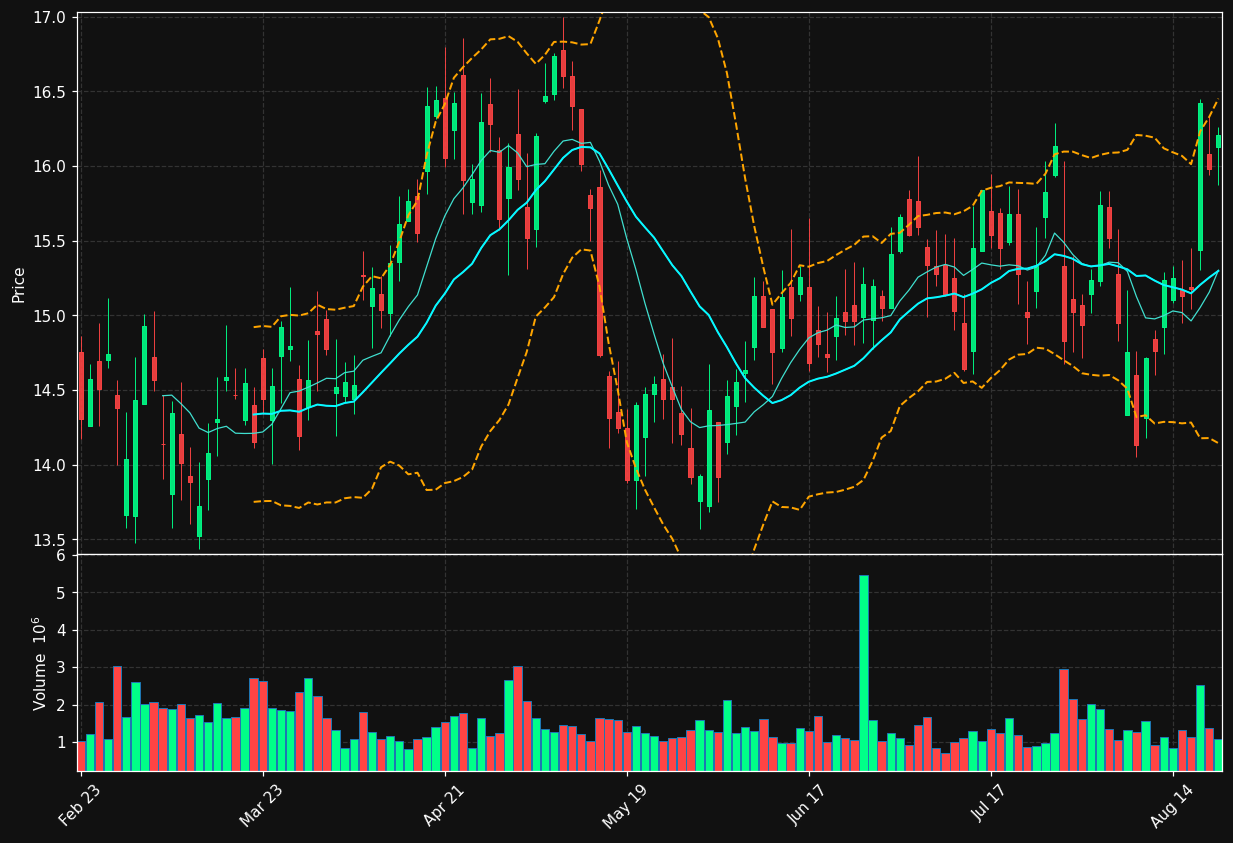Click the 'Mar 23' date label

261,806
